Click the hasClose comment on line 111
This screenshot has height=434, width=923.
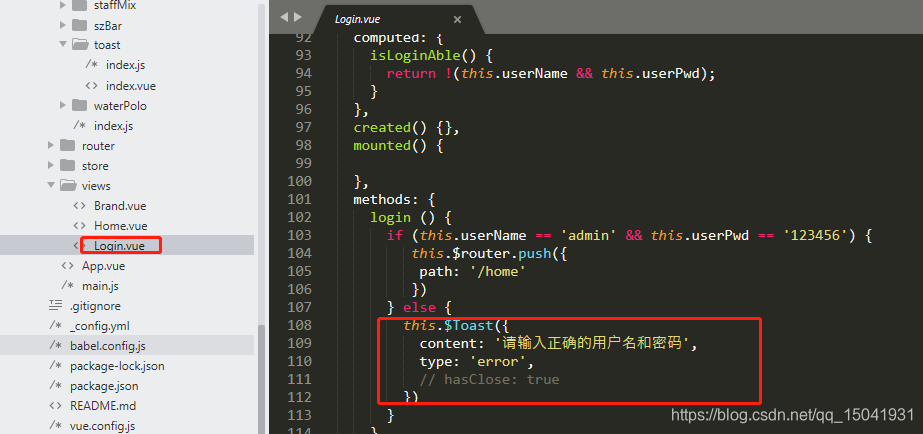(489, 380)
